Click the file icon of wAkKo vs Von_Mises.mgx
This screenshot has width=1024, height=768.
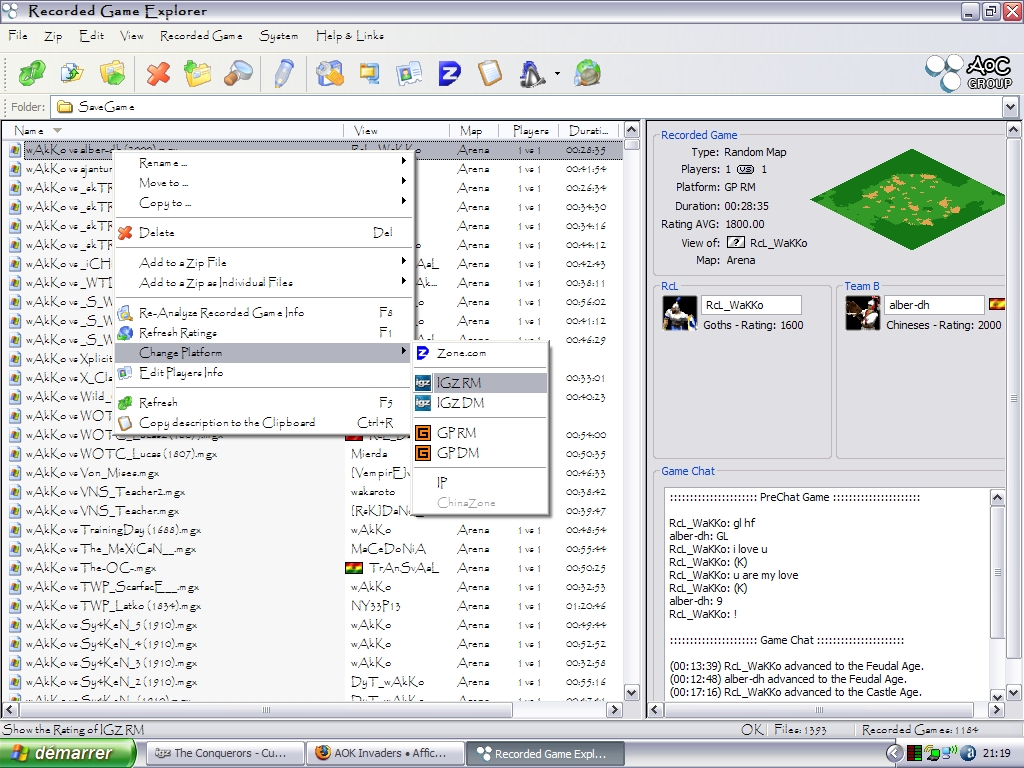(x=15, y=473)
